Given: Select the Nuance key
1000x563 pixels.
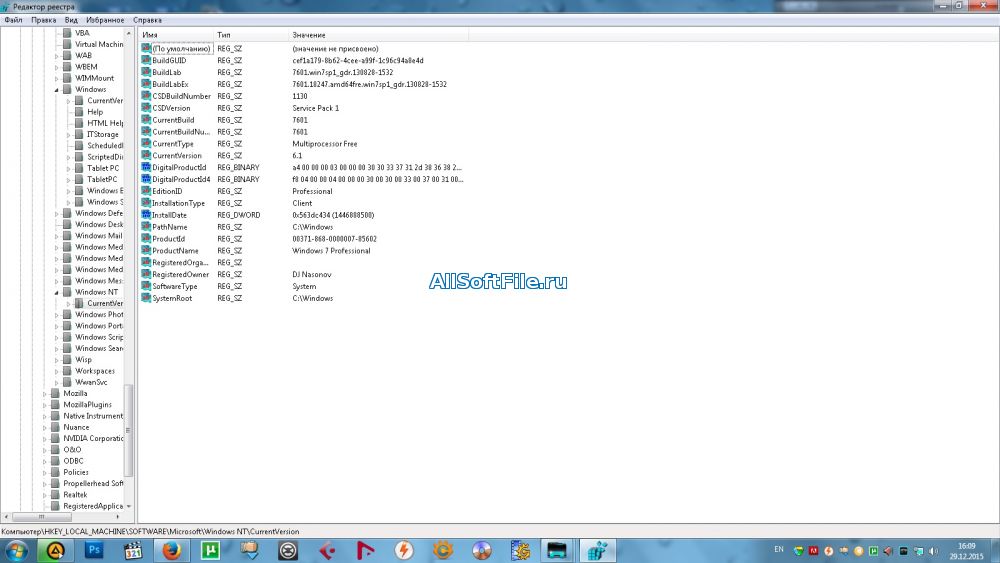Looking at the screenshot, I should [x=76, y=427].
